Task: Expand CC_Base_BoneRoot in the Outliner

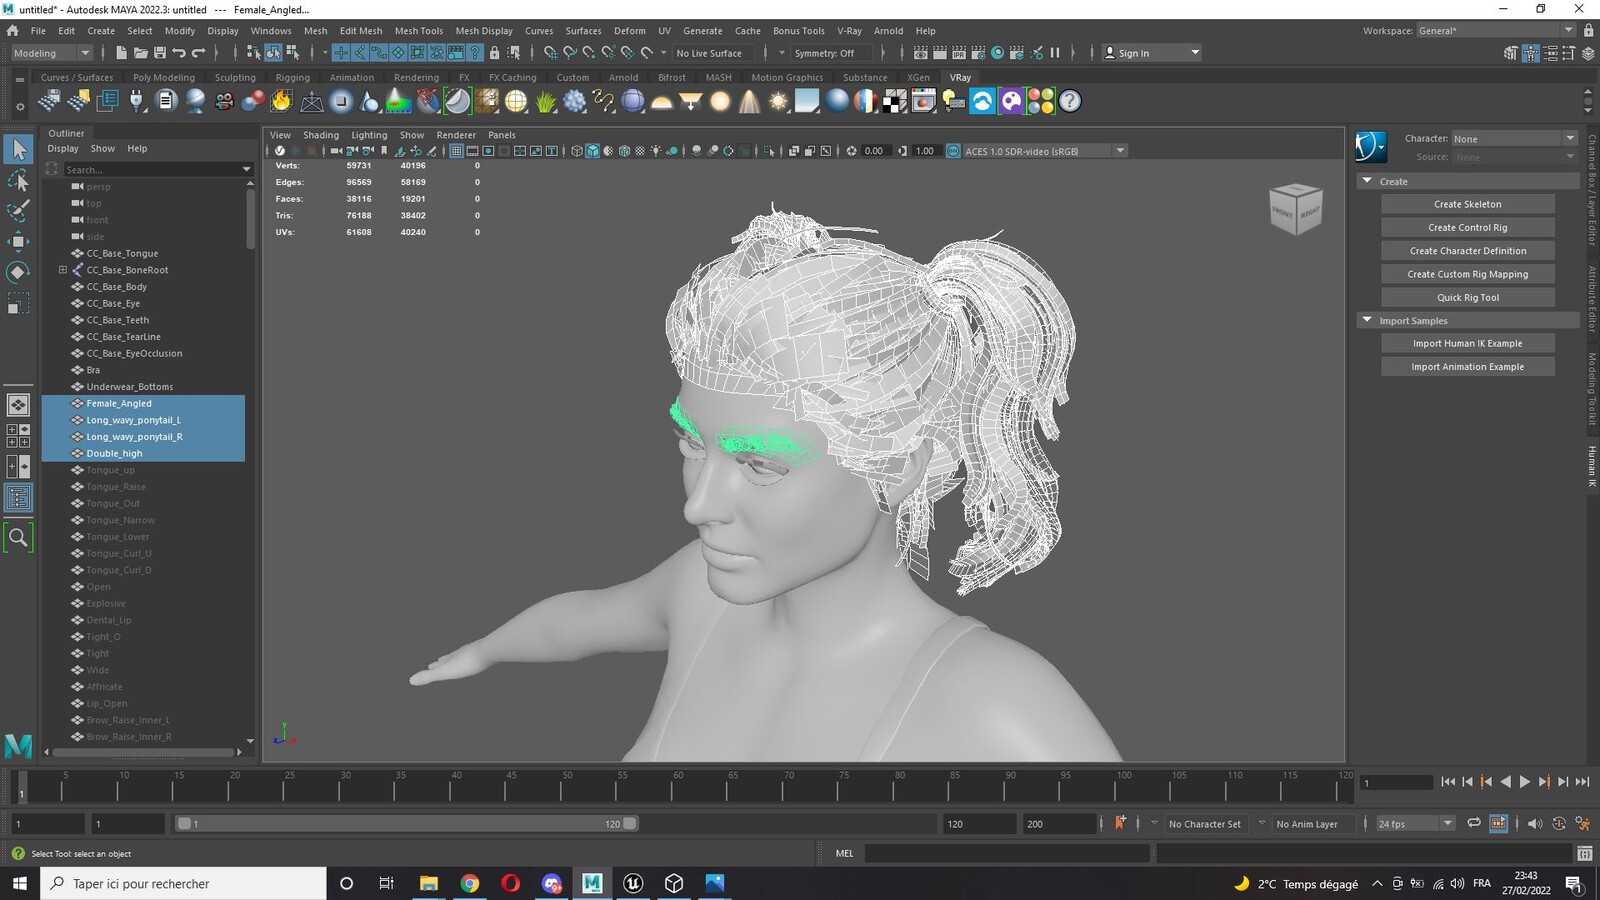Action: [x=63, y=270]
